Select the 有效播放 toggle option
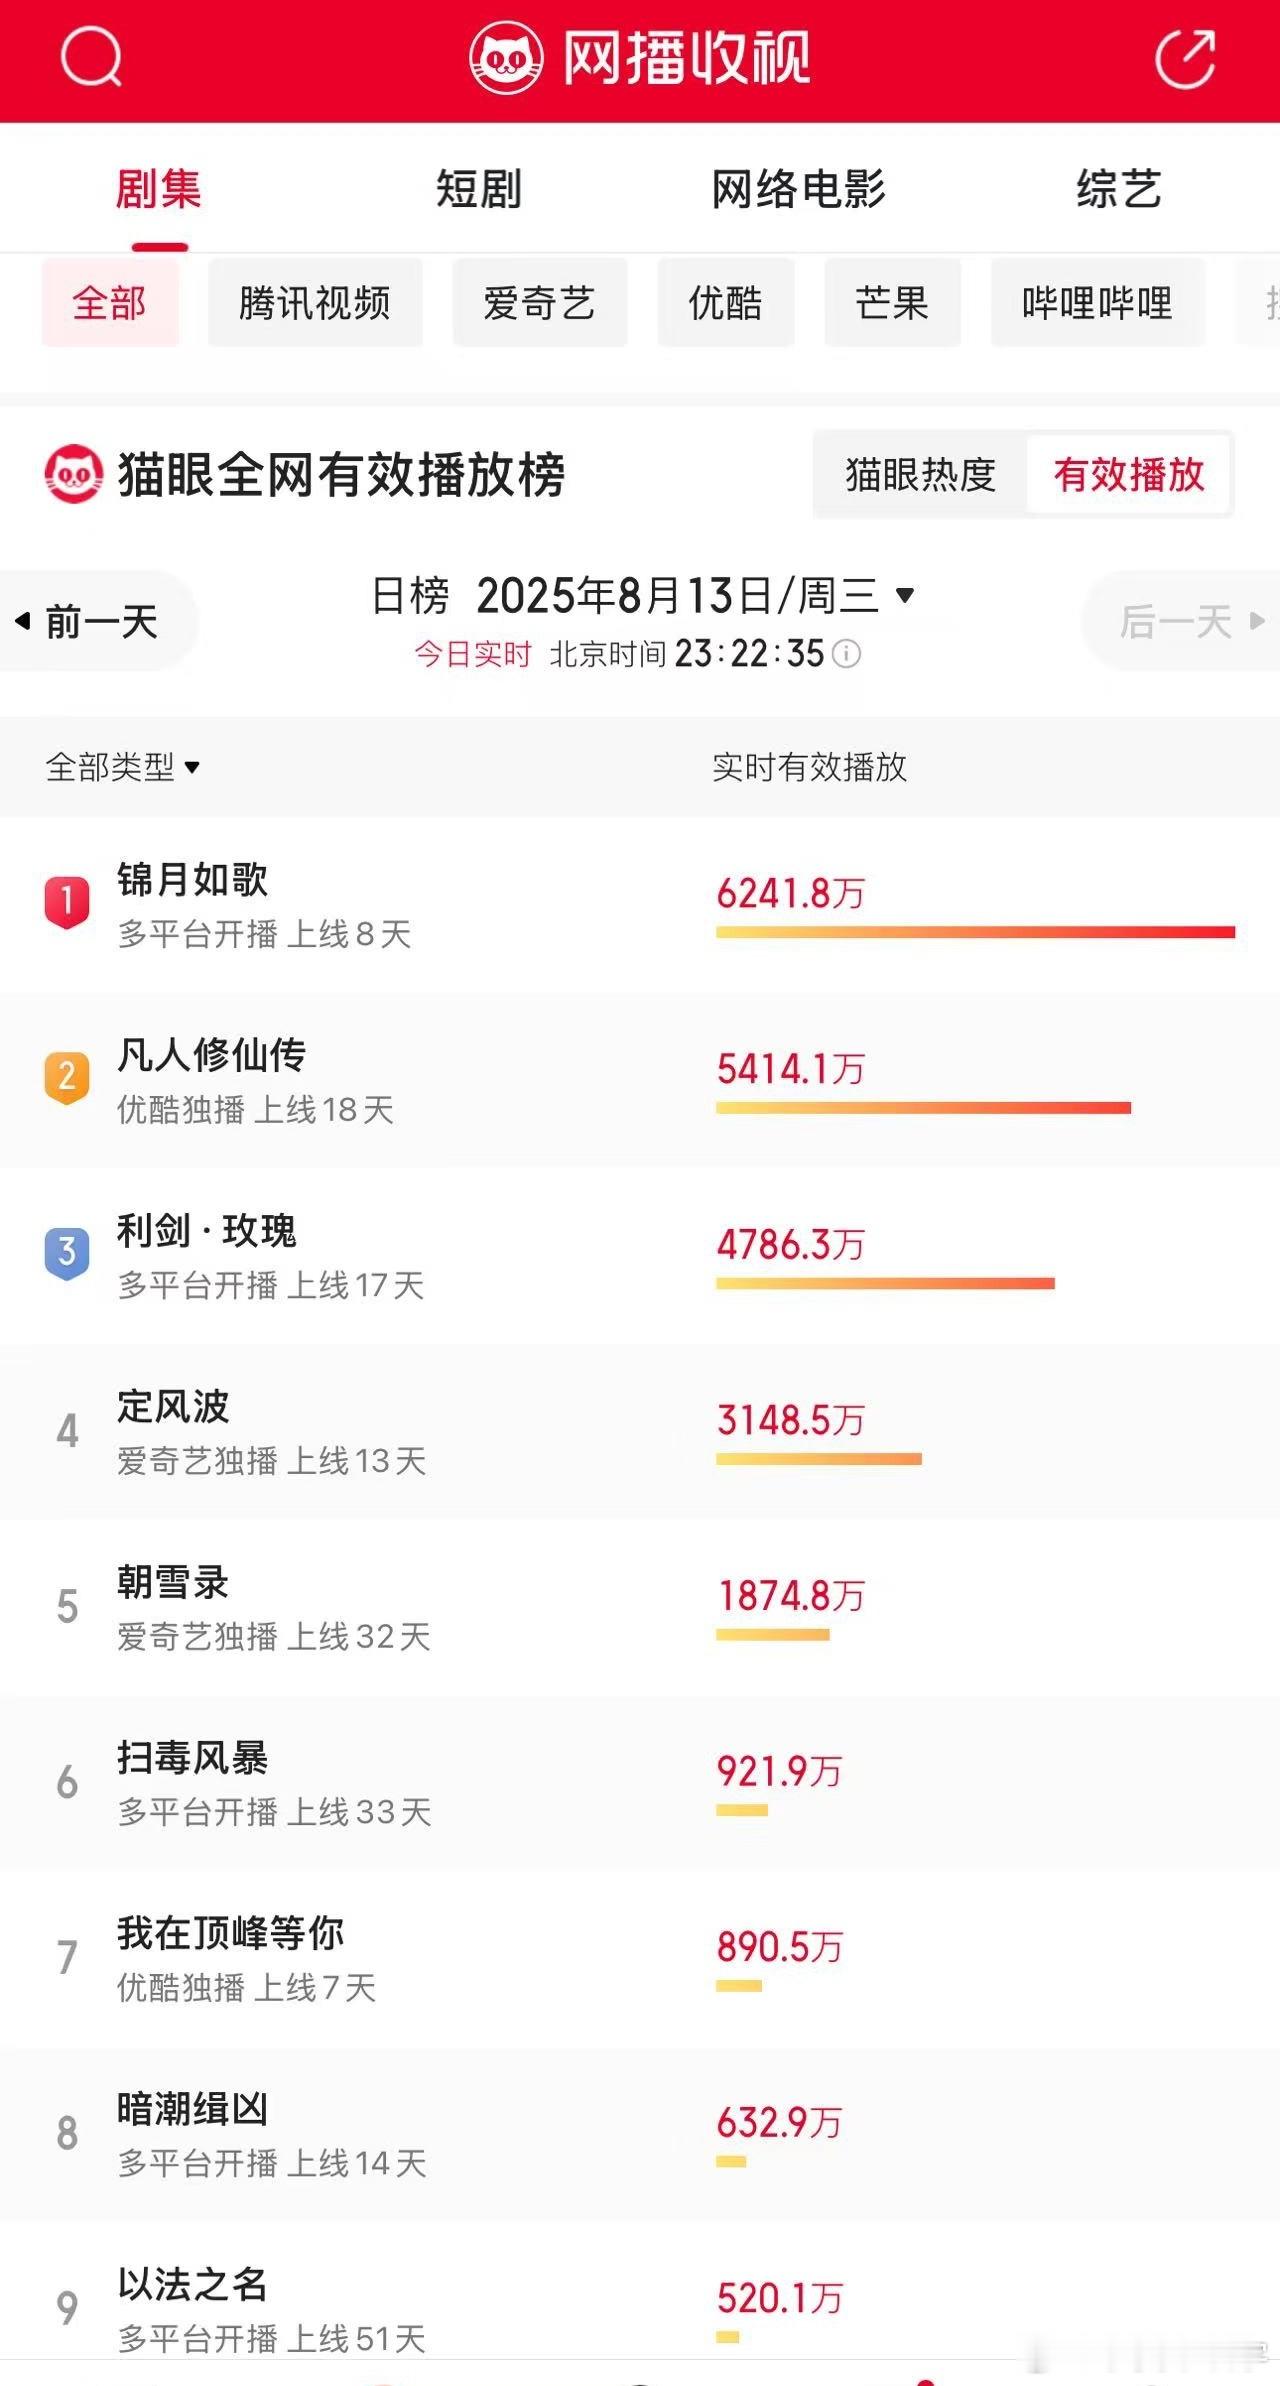Viewport: 1280px width, 2386px height. pos(1128,474)
